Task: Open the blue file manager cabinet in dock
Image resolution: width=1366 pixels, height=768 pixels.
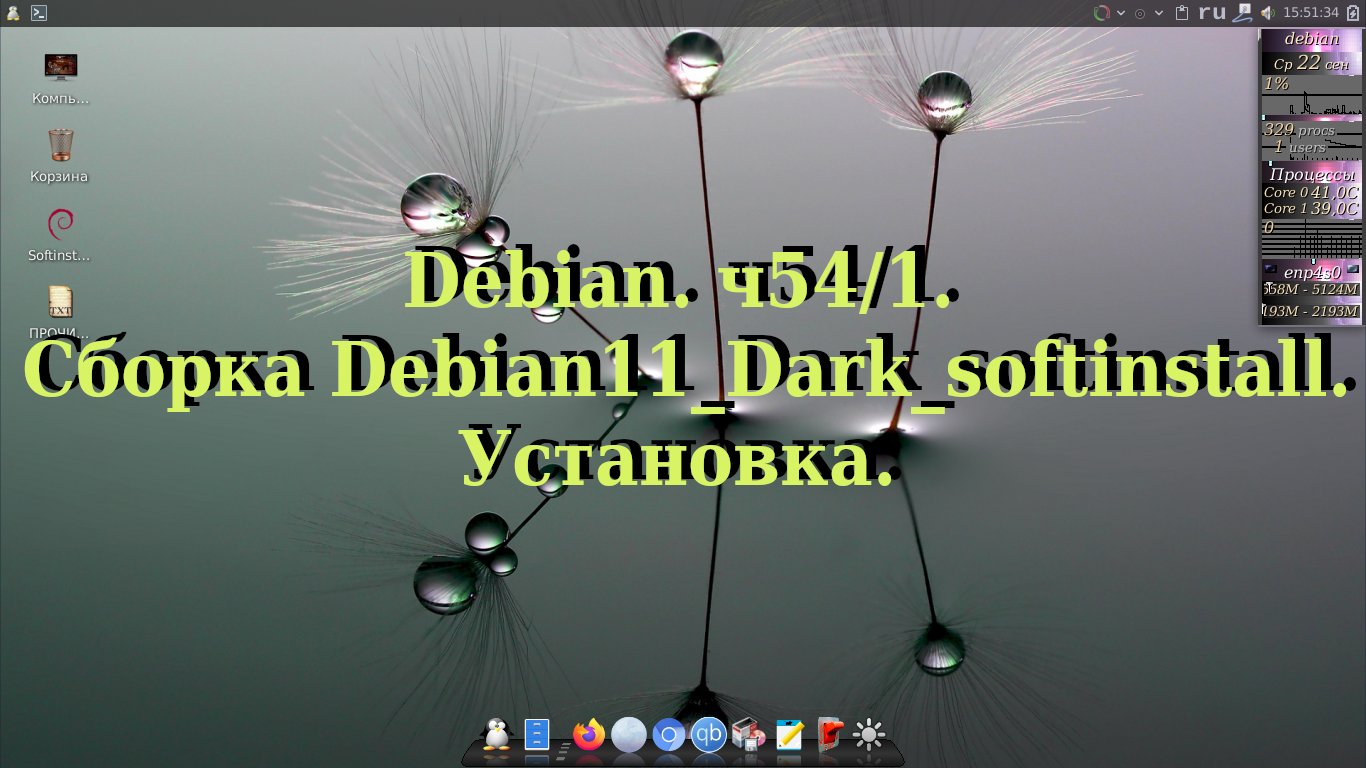Action: pos(537,735)
